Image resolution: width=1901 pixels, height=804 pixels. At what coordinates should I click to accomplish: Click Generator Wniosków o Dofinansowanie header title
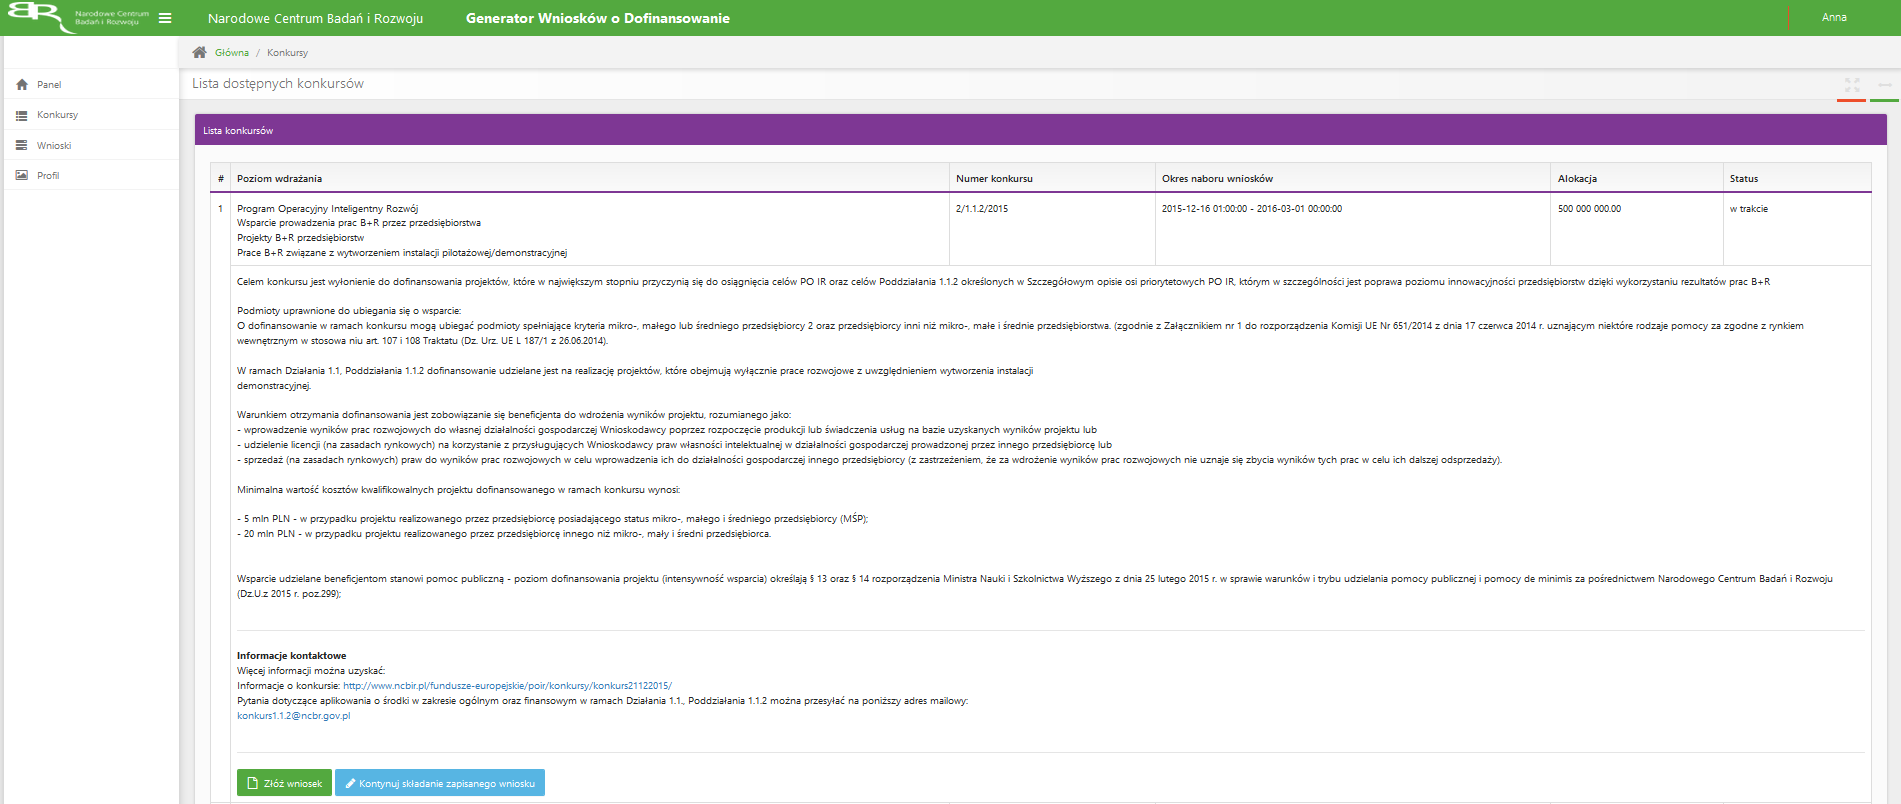pyautogui.click(x=598, y=18)
